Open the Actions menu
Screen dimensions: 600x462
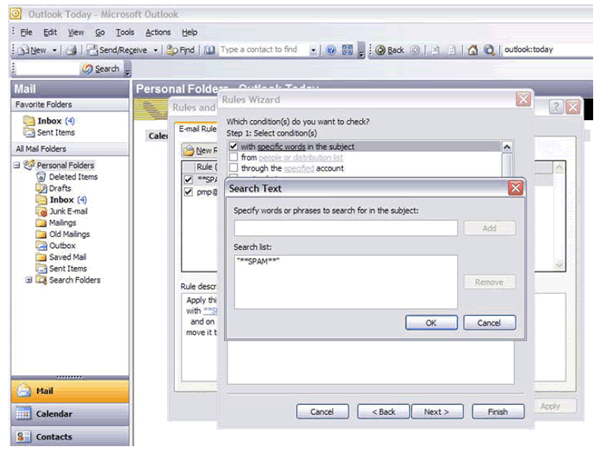click(x=158, y=33)
